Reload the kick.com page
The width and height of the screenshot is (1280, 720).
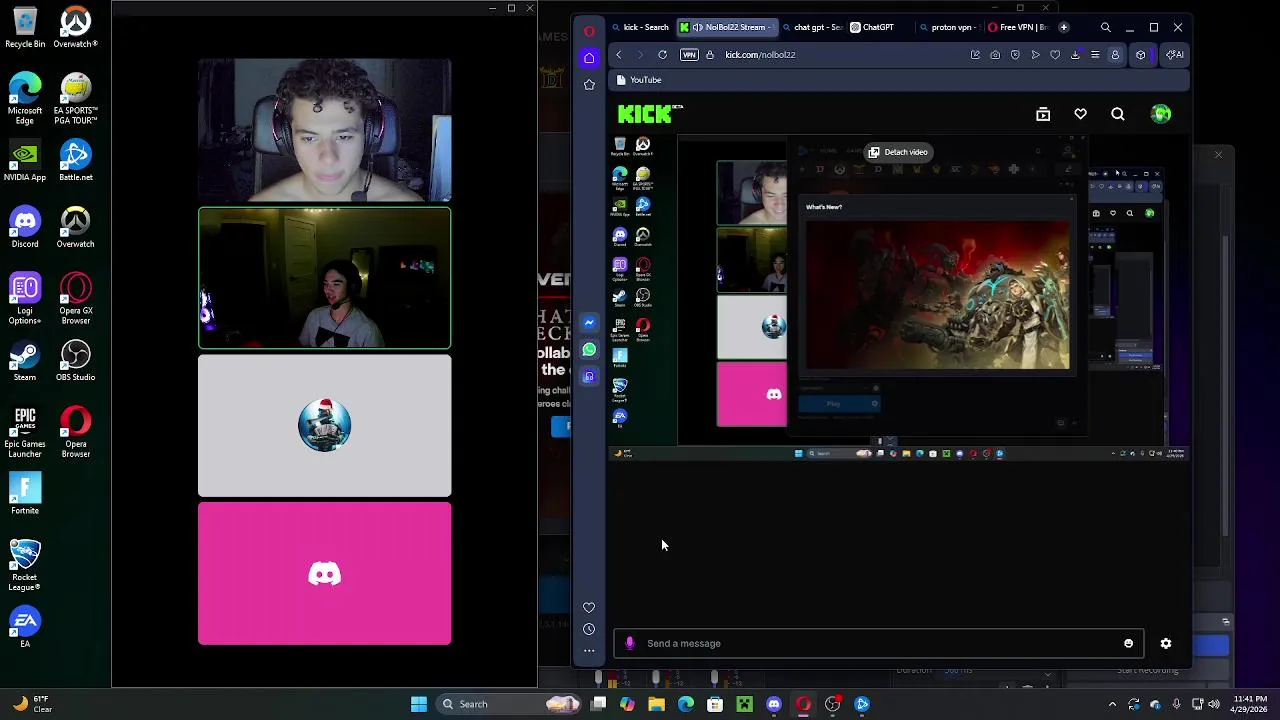point(662,55)
